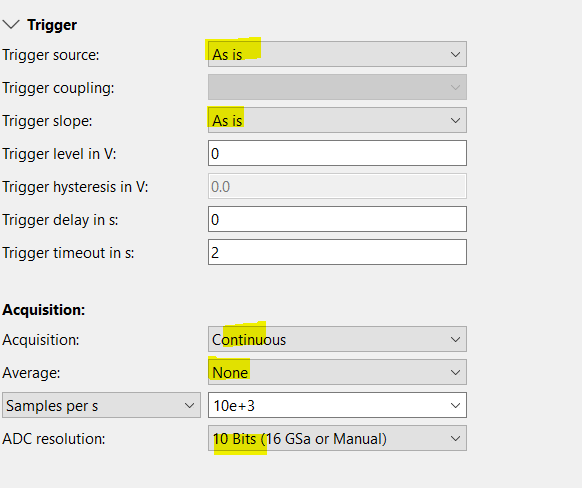Open the Trigger slope dropdown
This screenshot has width=582, height=488.
[337, 120]
